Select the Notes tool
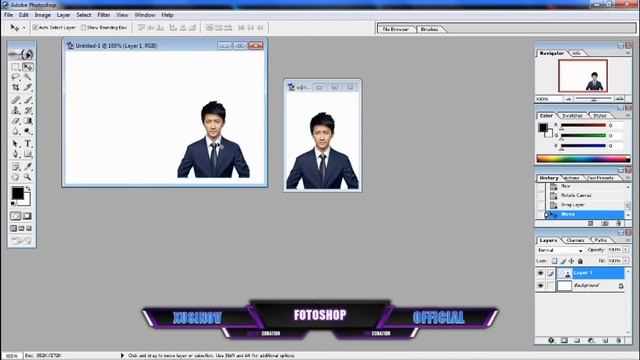 (x=16, y=167)
